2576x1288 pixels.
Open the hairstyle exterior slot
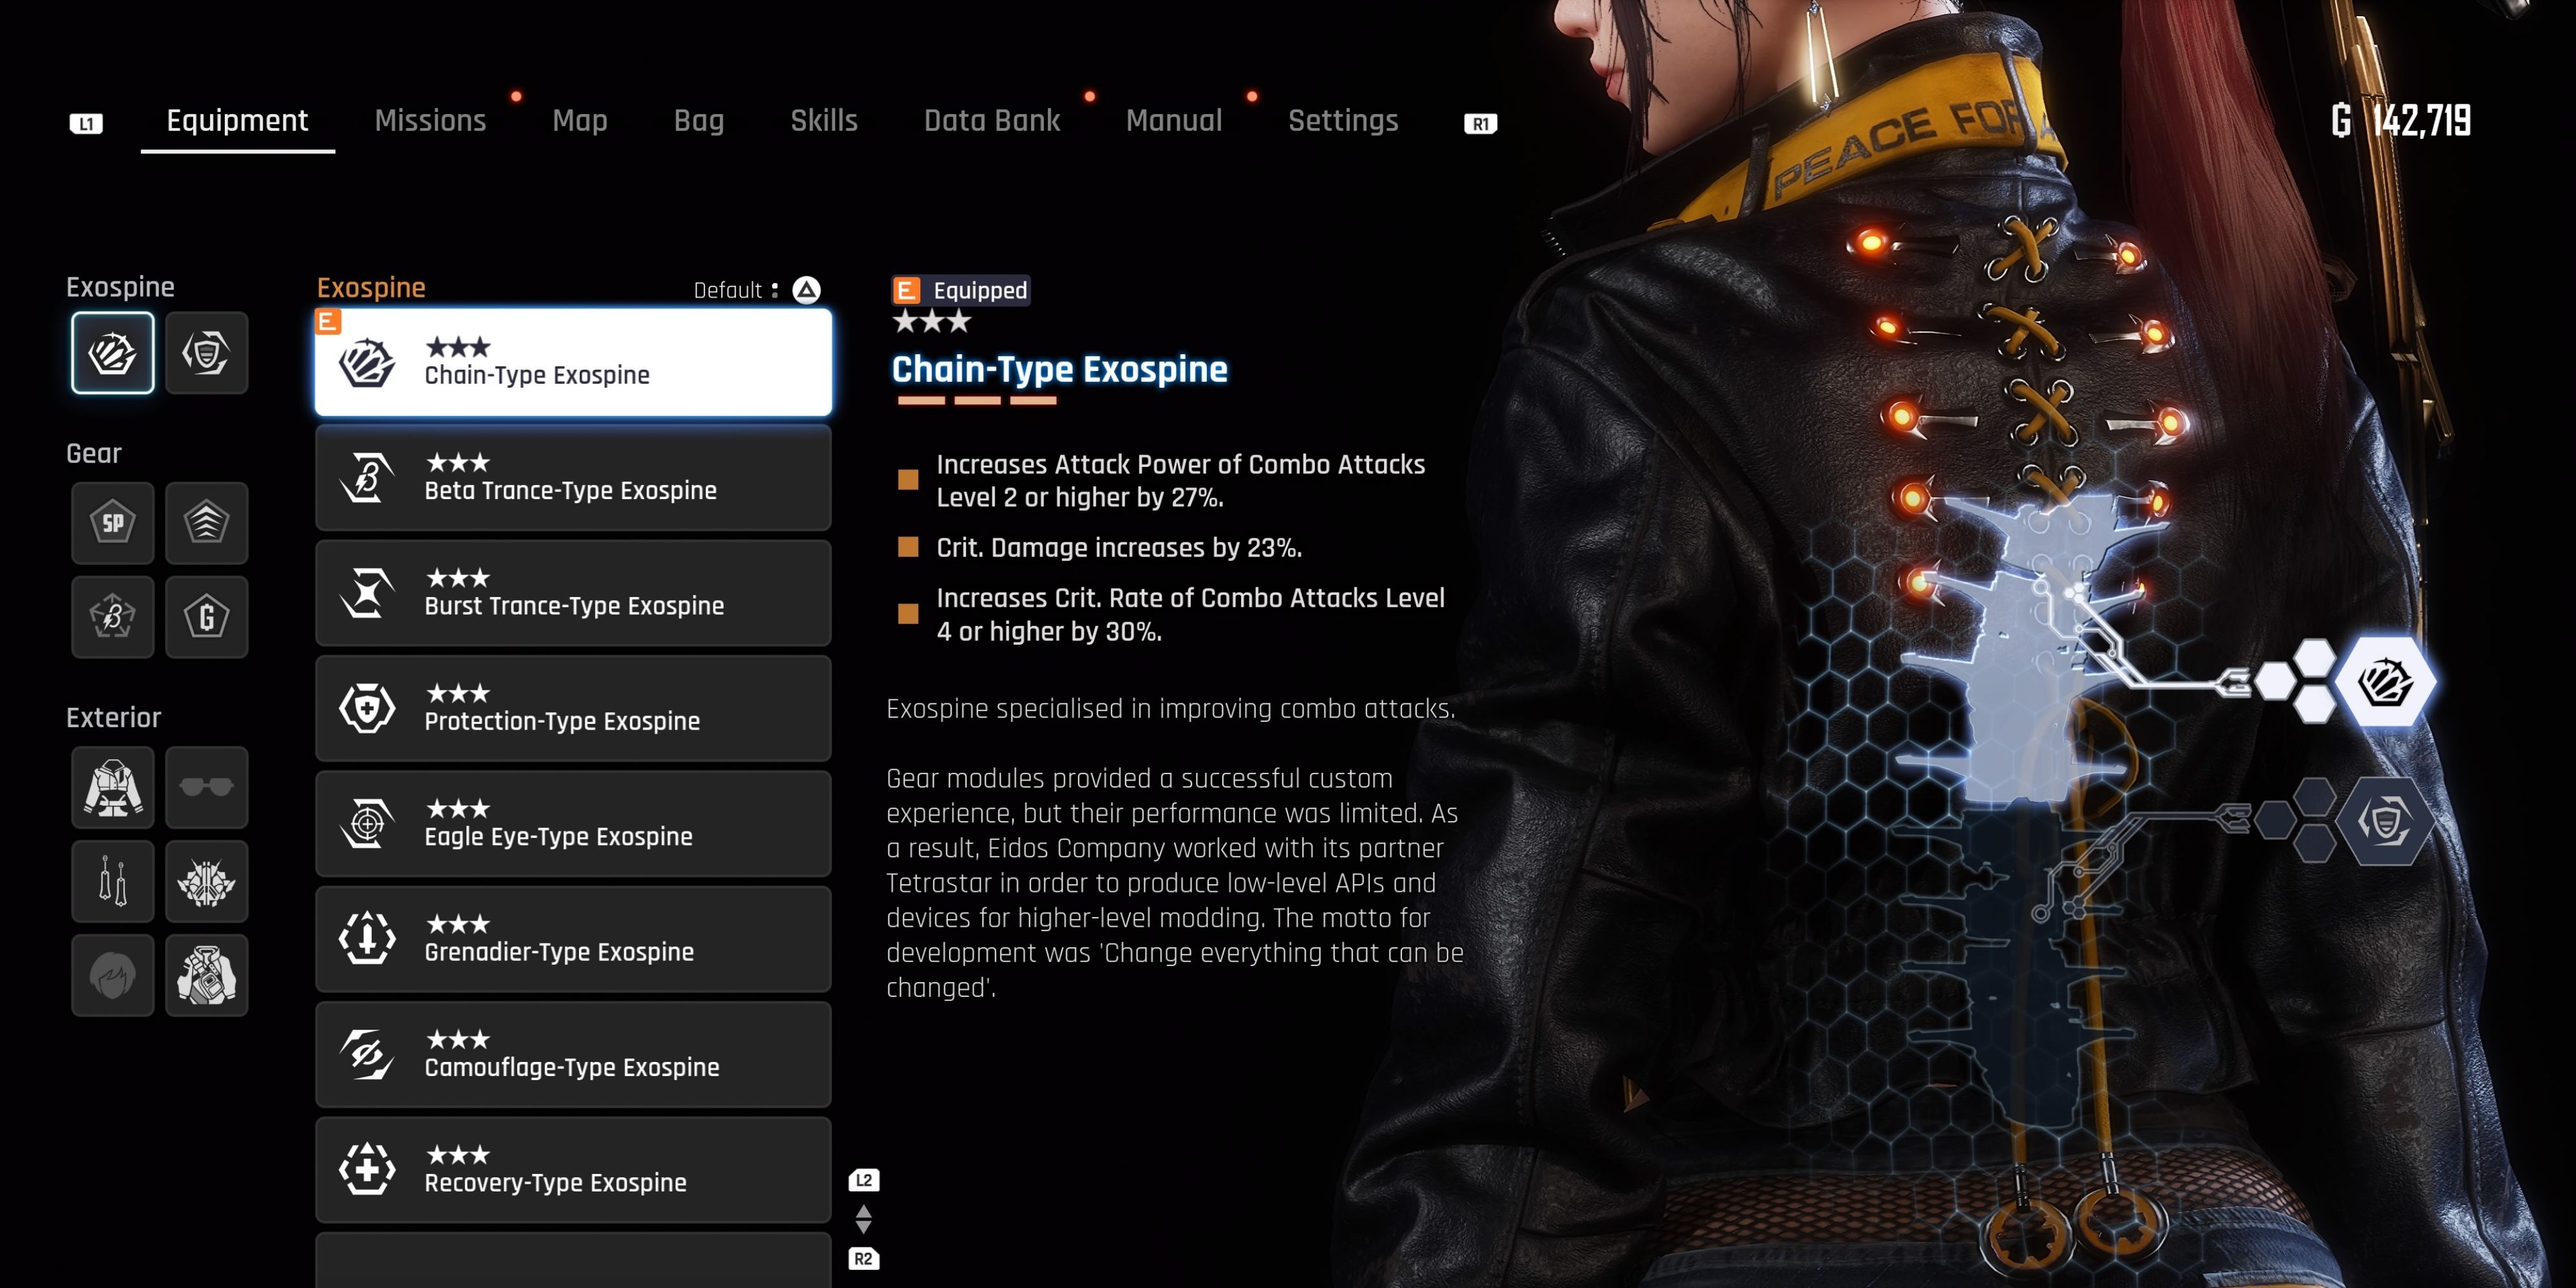[x=112, y=975]
